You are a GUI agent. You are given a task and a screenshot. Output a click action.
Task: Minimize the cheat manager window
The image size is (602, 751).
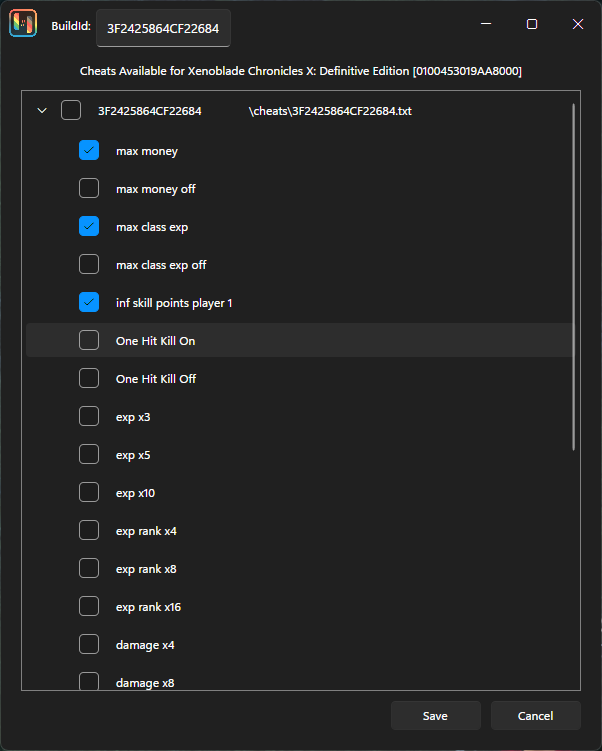486,23
